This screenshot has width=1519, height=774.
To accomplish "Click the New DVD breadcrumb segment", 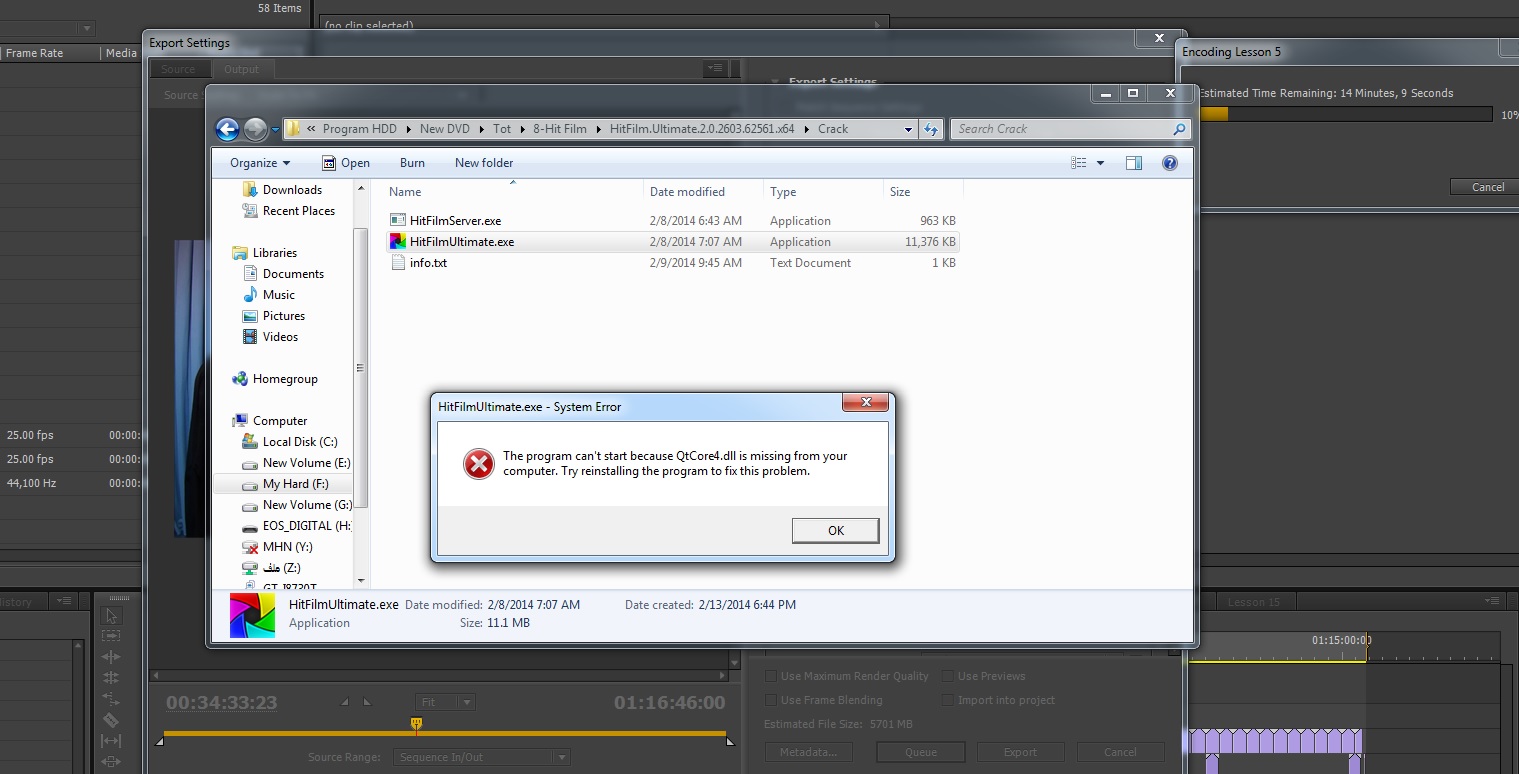I will point(444,129).
